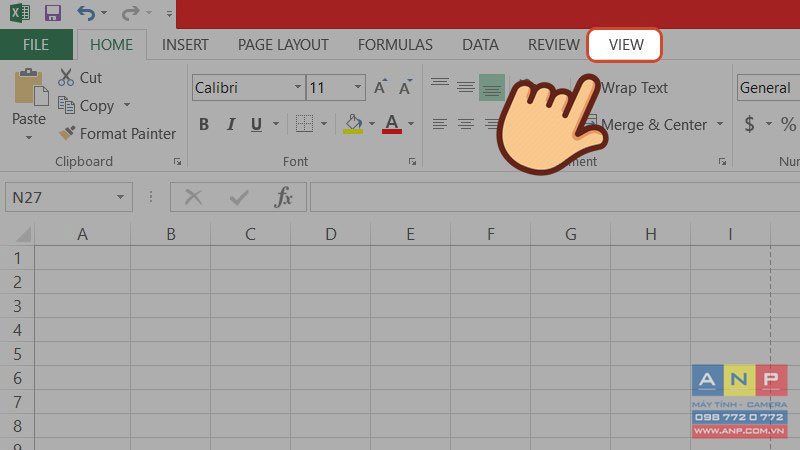Open Clipboard pane dialog launcher
Viewport: 800px width, 450px height.
[x=177, y=162]
